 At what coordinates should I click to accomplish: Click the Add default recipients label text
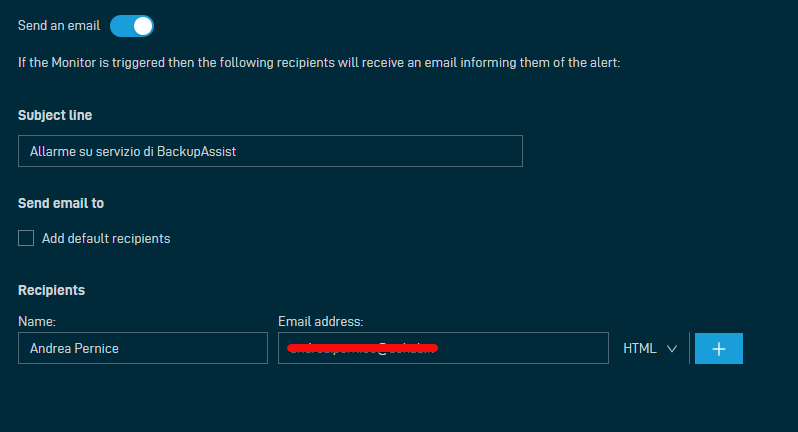click(106, 239)
